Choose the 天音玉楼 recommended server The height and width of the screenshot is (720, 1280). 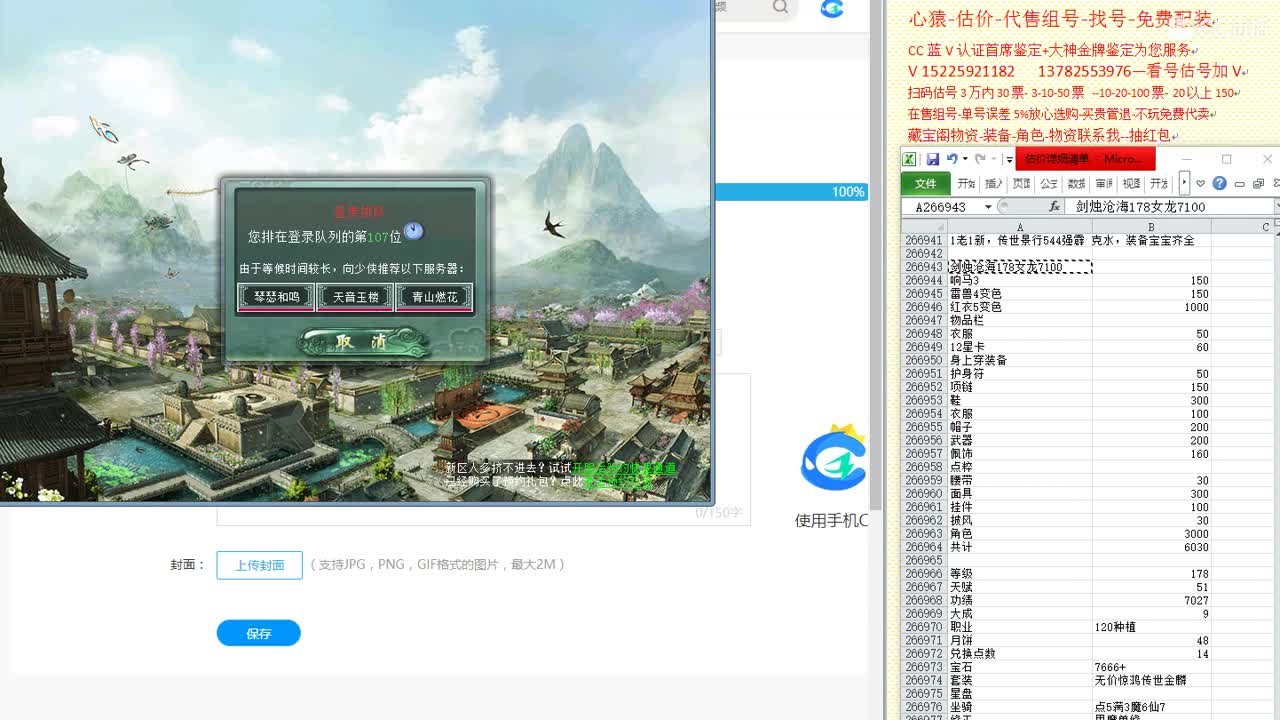(x=355, y=297)
